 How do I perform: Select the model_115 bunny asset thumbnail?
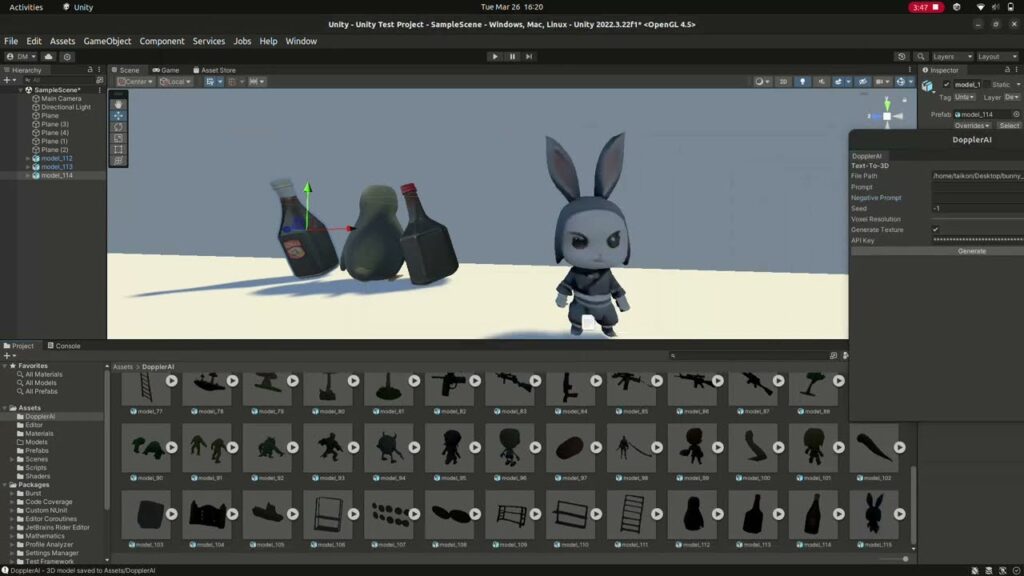pyautogui.click(x=873, y=512)
